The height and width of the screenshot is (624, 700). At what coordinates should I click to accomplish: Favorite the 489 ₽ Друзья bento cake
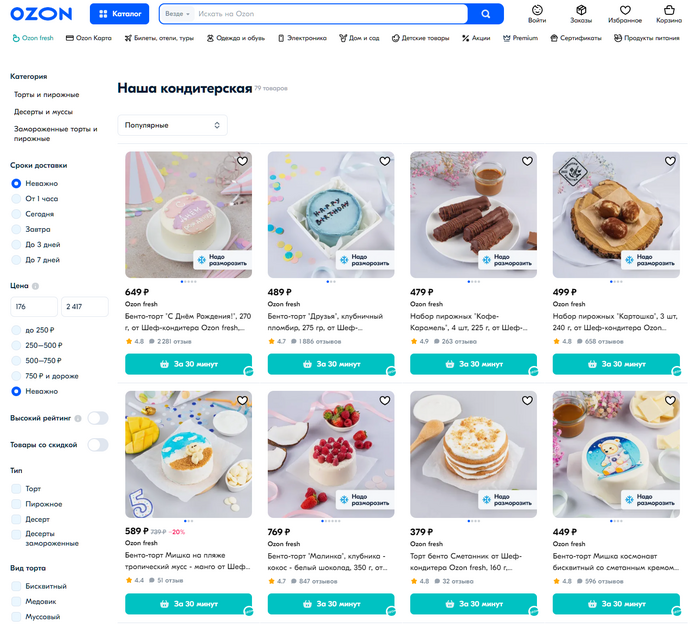385,161
